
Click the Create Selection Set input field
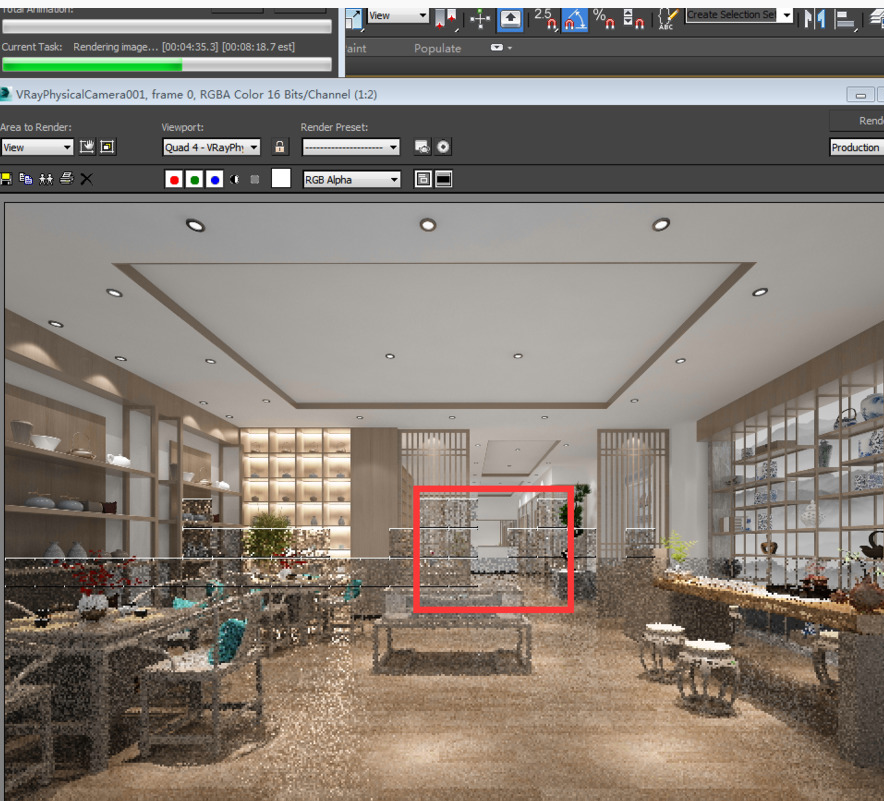coord(732,15)
